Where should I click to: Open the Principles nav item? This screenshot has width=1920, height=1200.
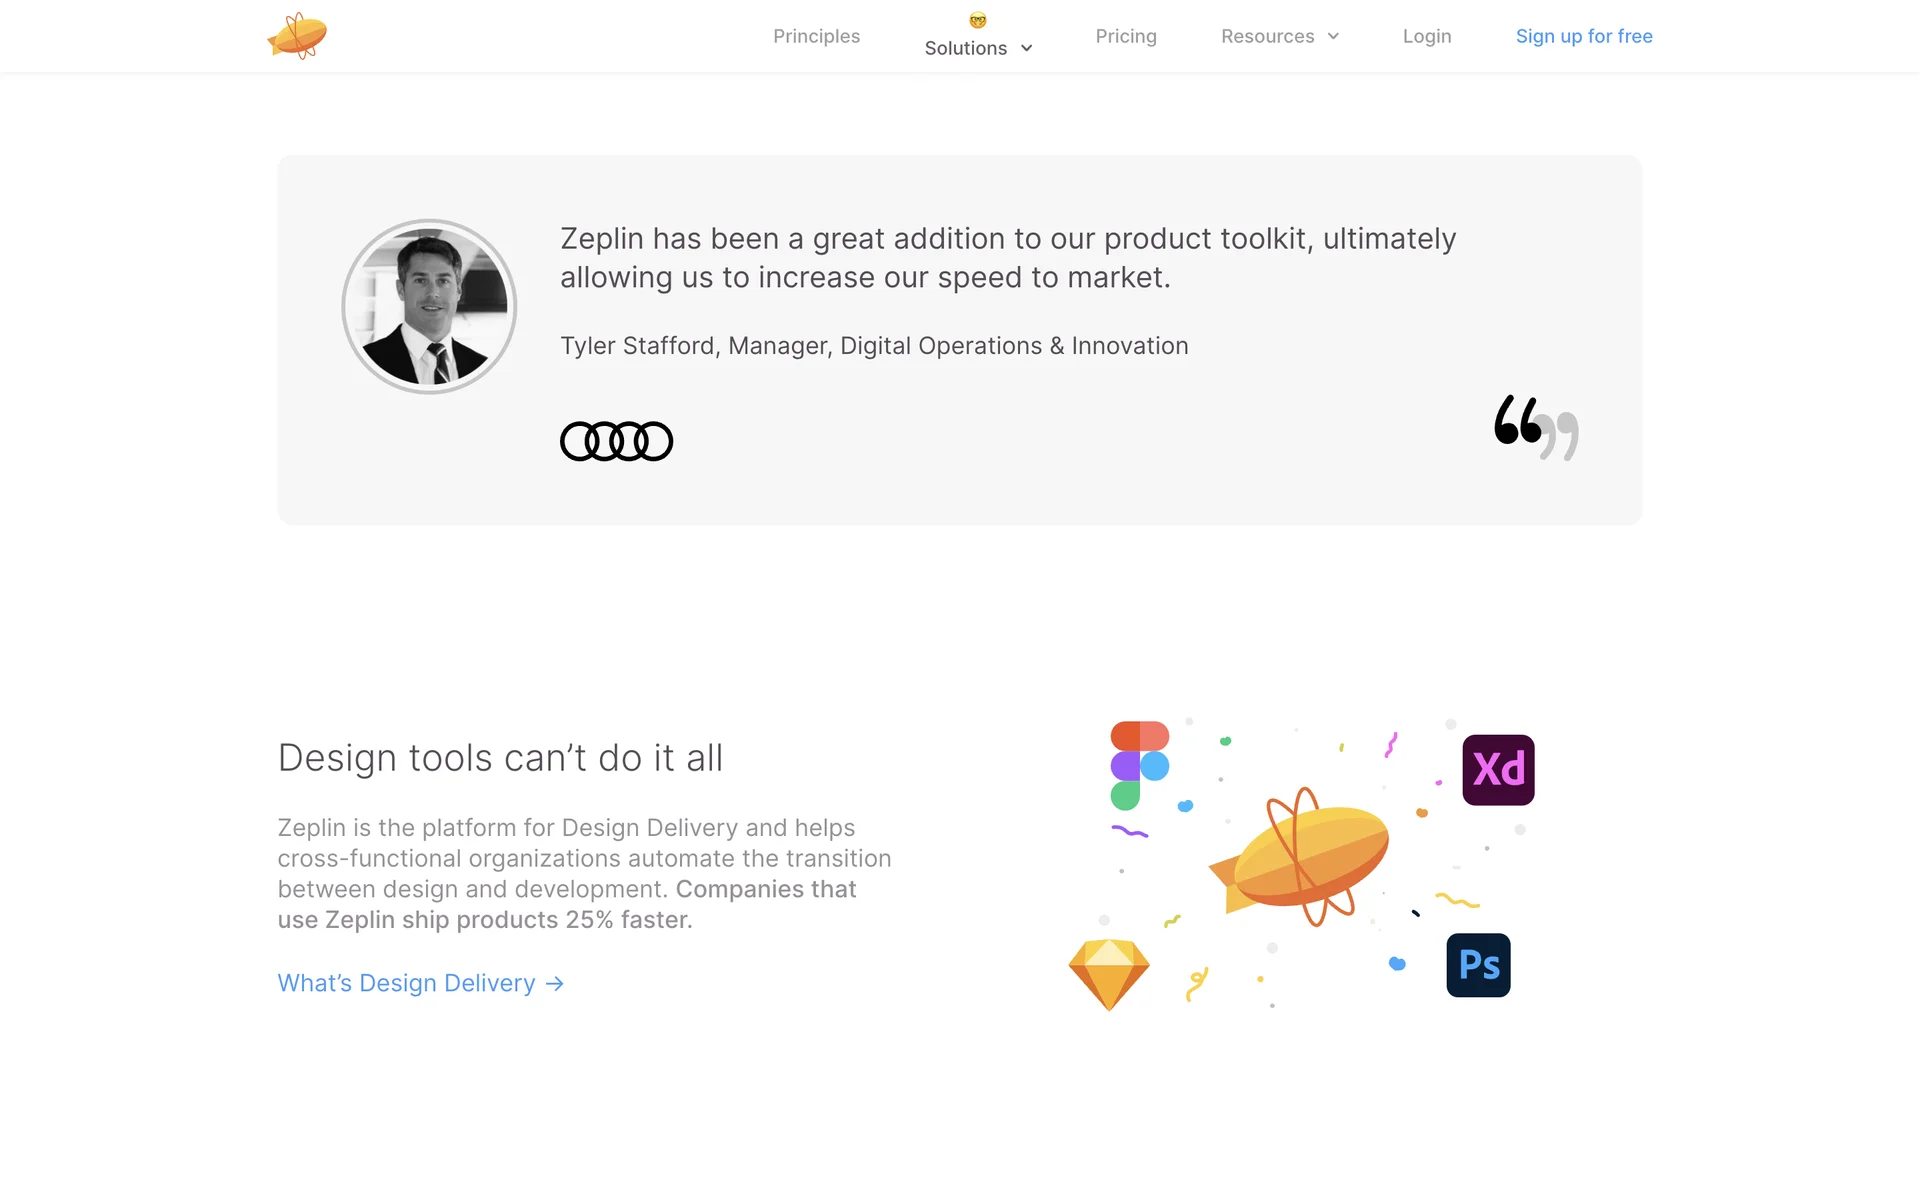[x=816, y=36]
